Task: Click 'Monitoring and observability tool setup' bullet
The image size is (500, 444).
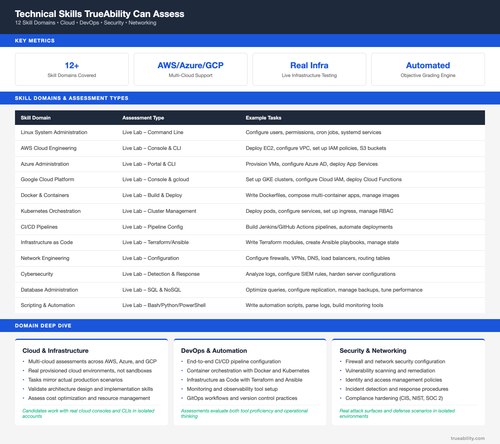Action: pyautogui.click(x=232, y=389)
